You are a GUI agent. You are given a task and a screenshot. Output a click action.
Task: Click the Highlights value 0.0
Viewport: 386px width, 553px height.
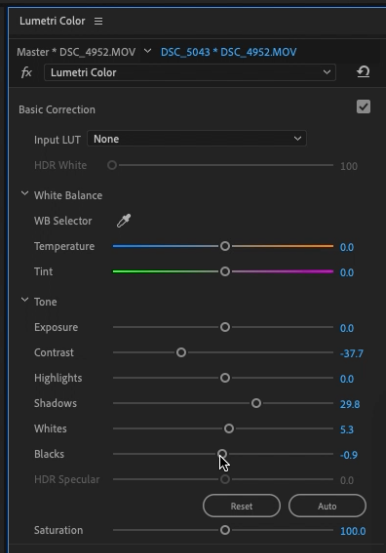[347, 379]
